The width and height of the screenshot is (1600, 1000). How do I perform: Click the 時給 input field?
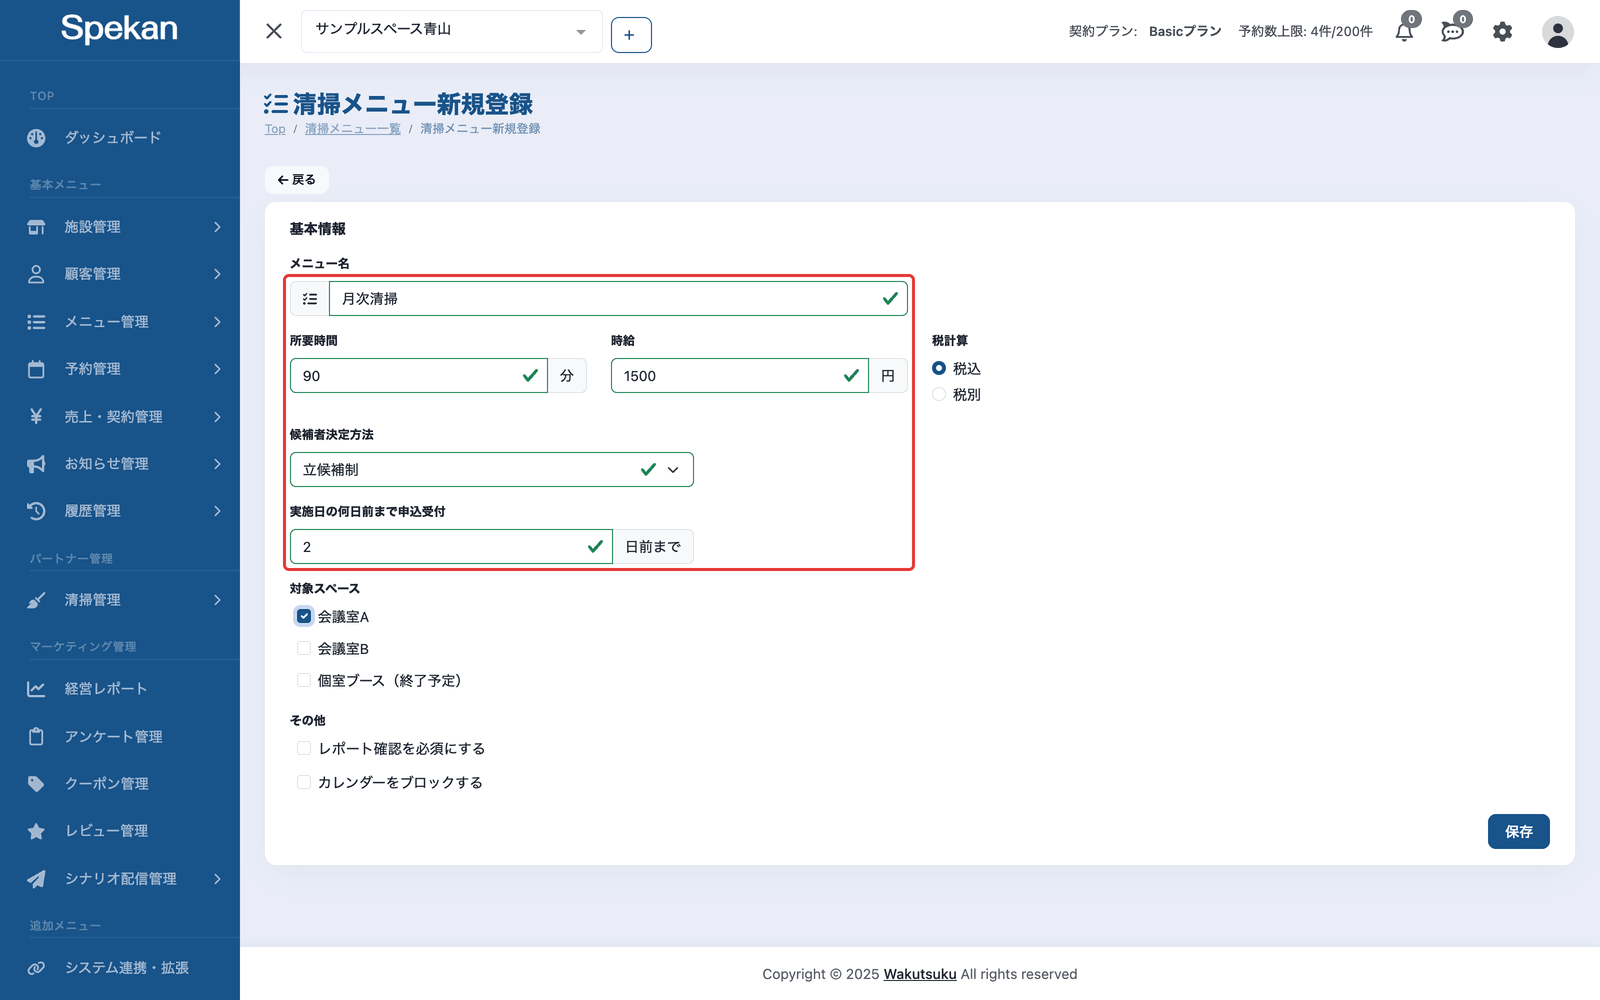(x=739, y=376)
